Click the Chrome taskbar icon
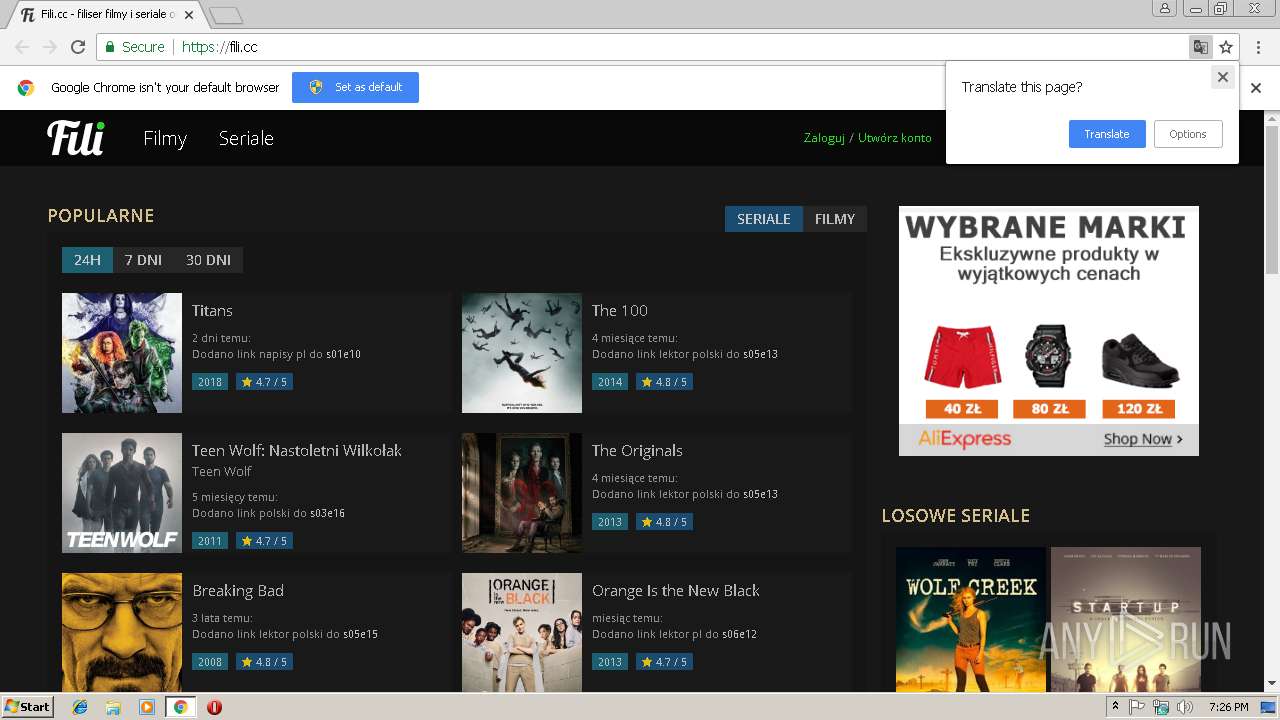This screenshot has width=1280, height=720. [180, 707]
